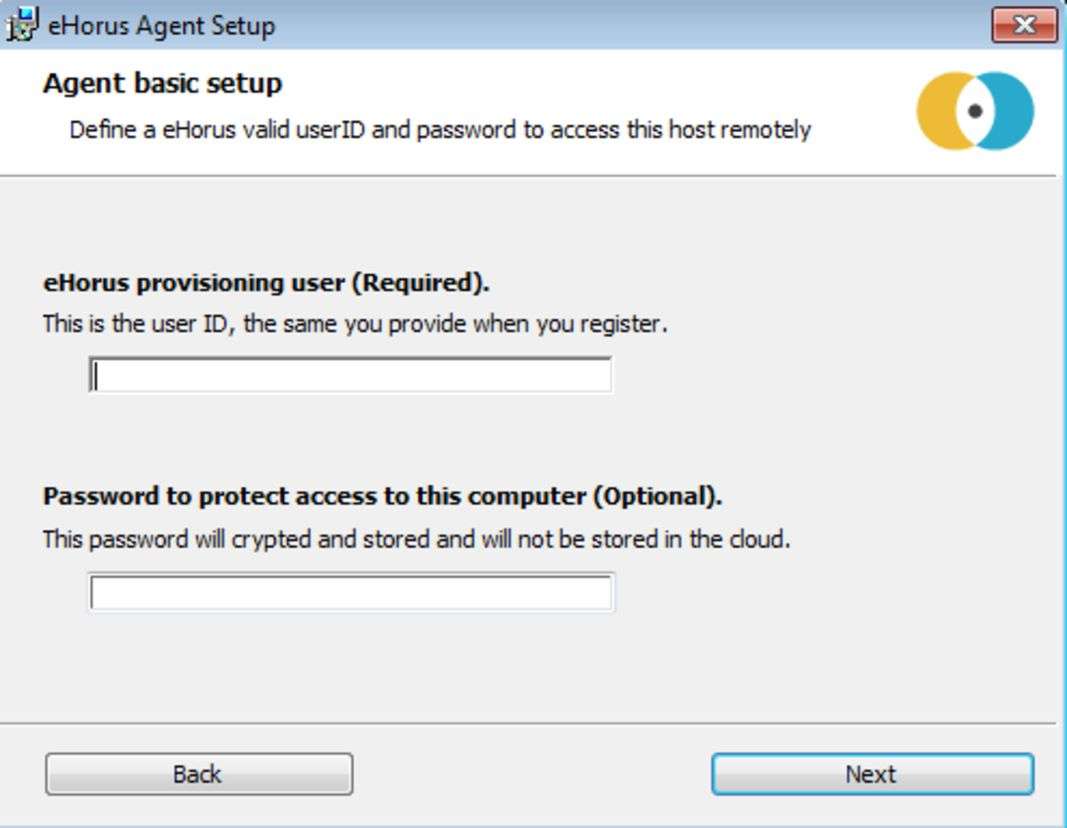Click "This password will crypted" description text

[416, 540]
